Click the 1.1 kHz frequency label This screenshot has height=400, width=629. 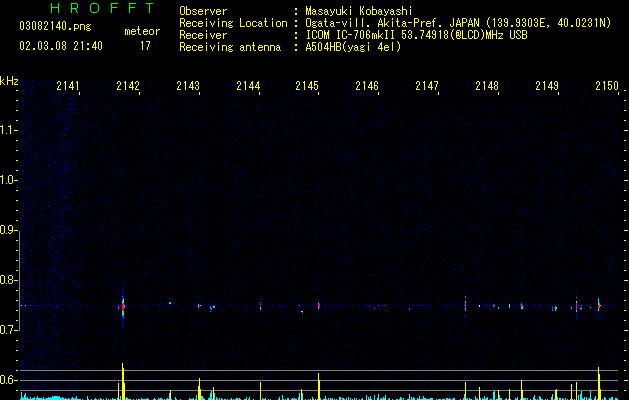(8, 130)
